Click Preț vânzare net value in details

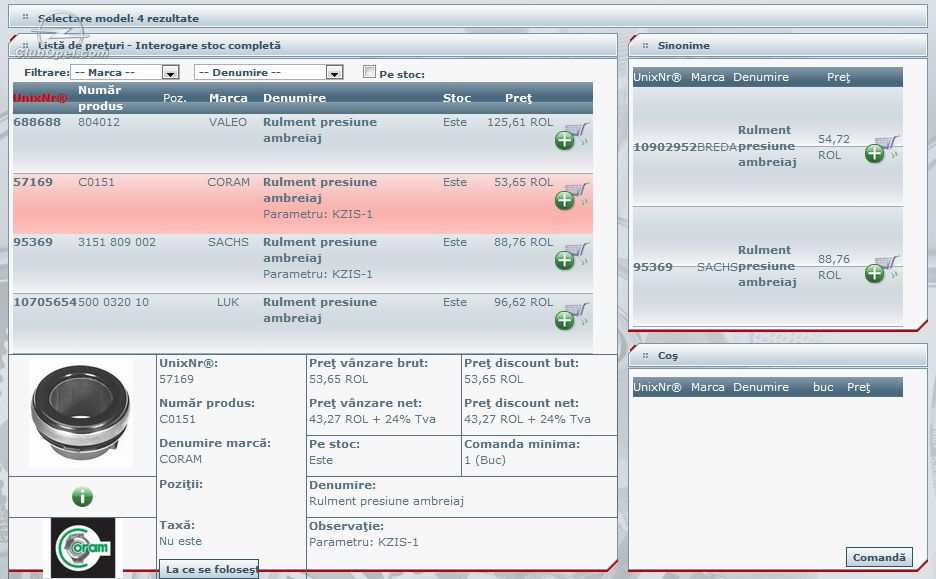[x=372, y=419]
